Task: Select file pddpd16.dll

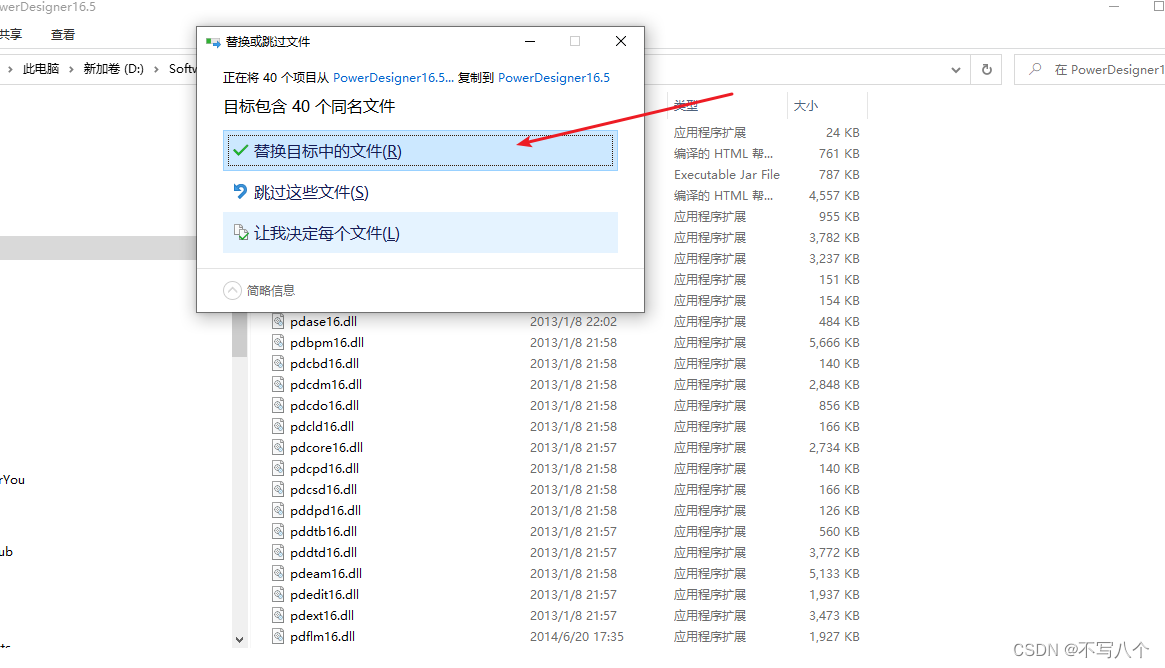Action: [x=325, y=510]
